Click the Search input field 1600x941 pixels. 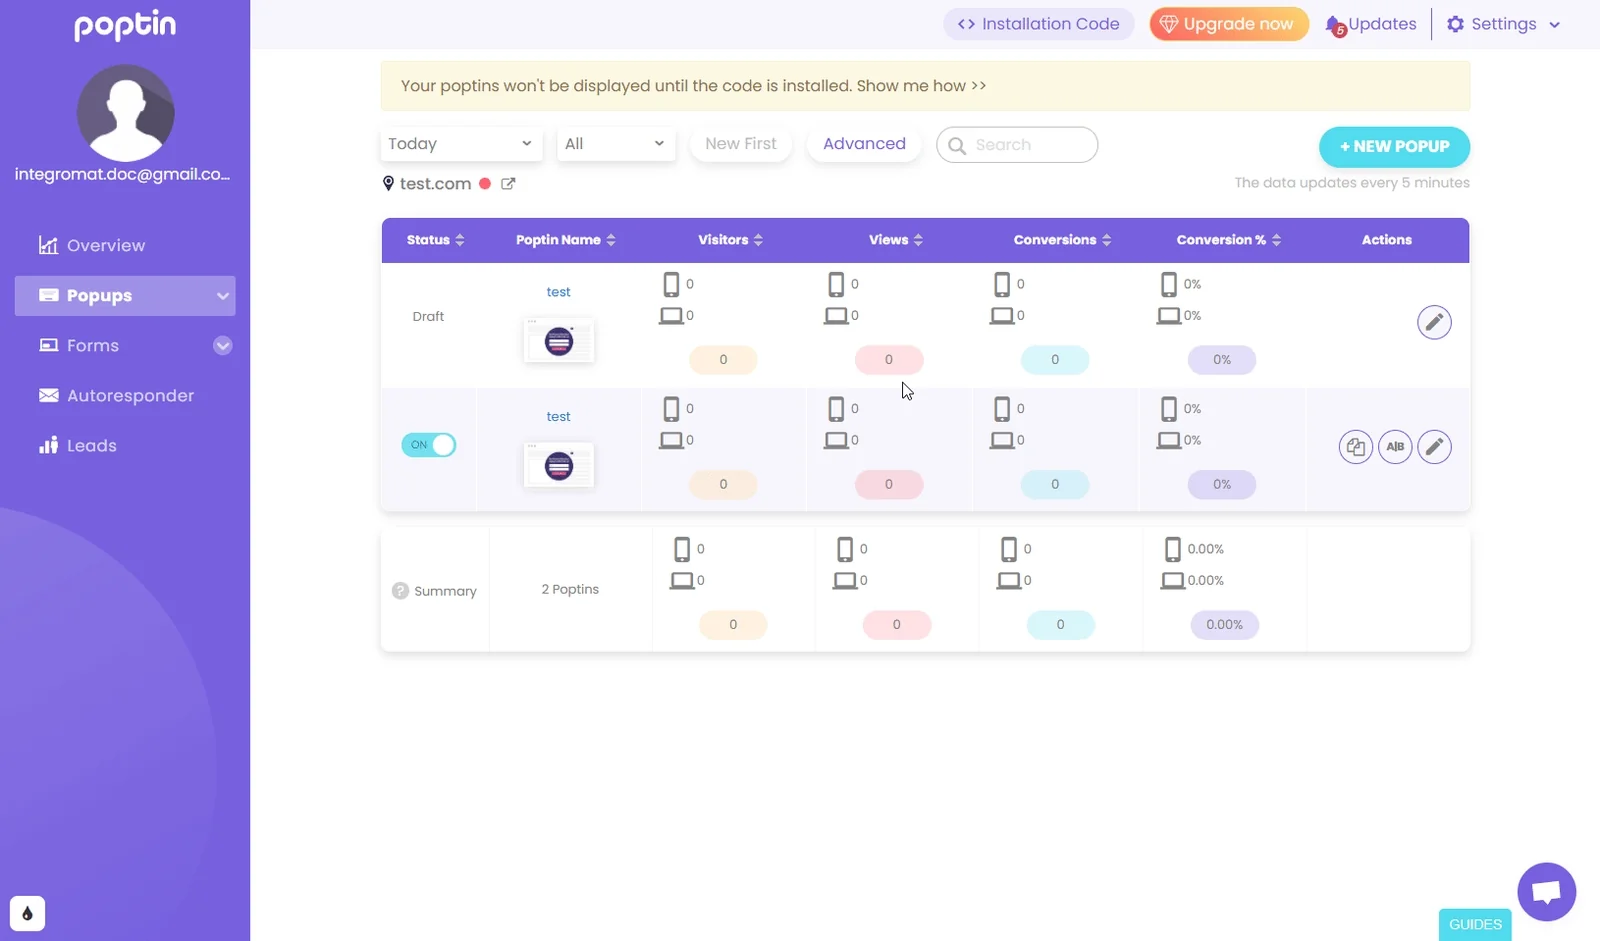(x=1017, y=145)
